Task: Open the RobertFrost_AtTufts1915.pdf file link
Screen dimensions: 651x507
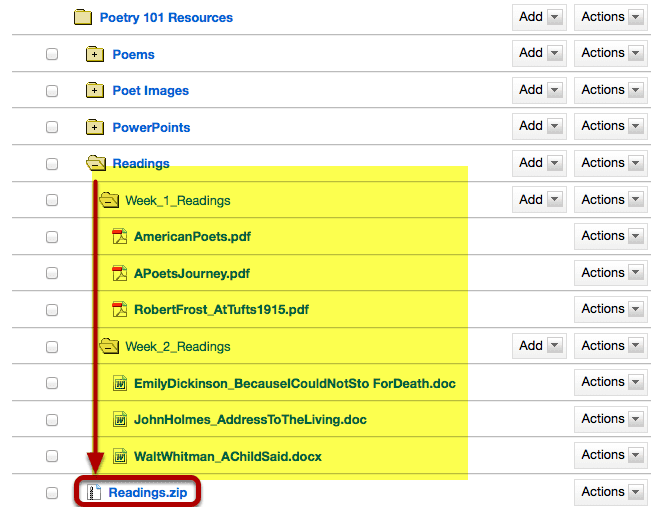Action: [x=221, y=310]
